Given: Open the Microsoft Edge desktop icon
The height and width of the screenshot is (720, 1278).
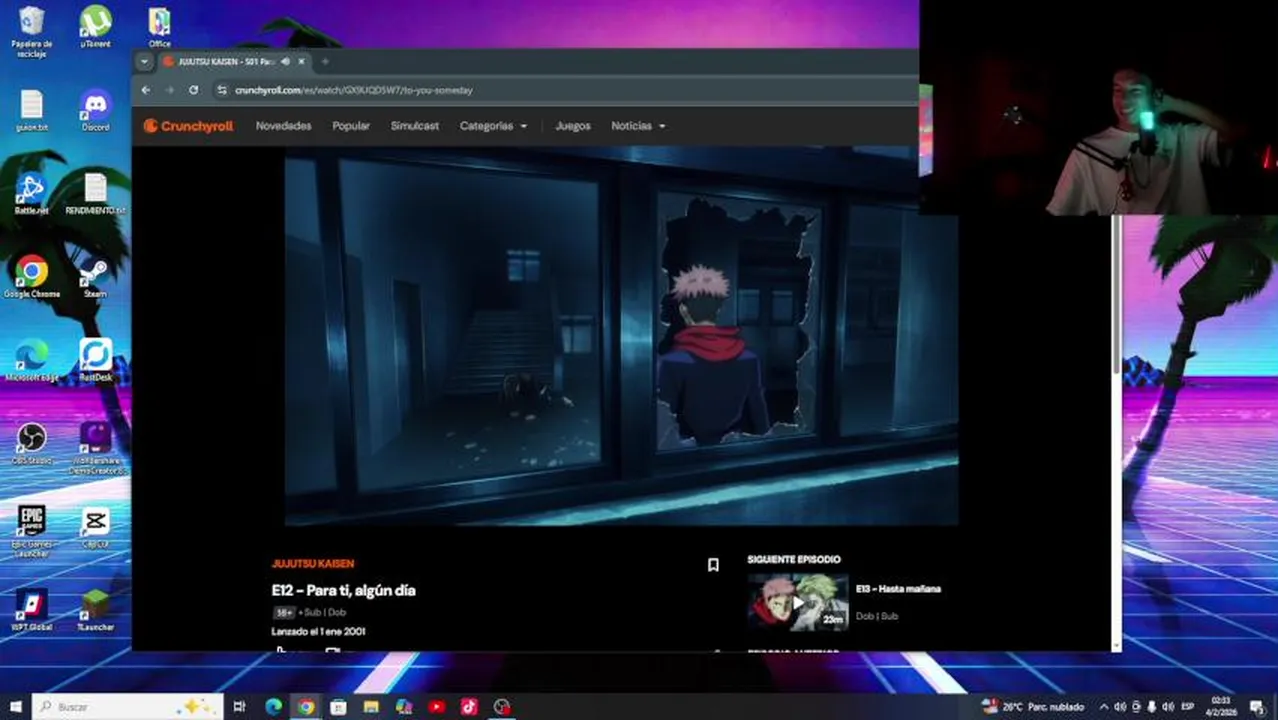Looking at the screenshot, I should click(32, 361).
